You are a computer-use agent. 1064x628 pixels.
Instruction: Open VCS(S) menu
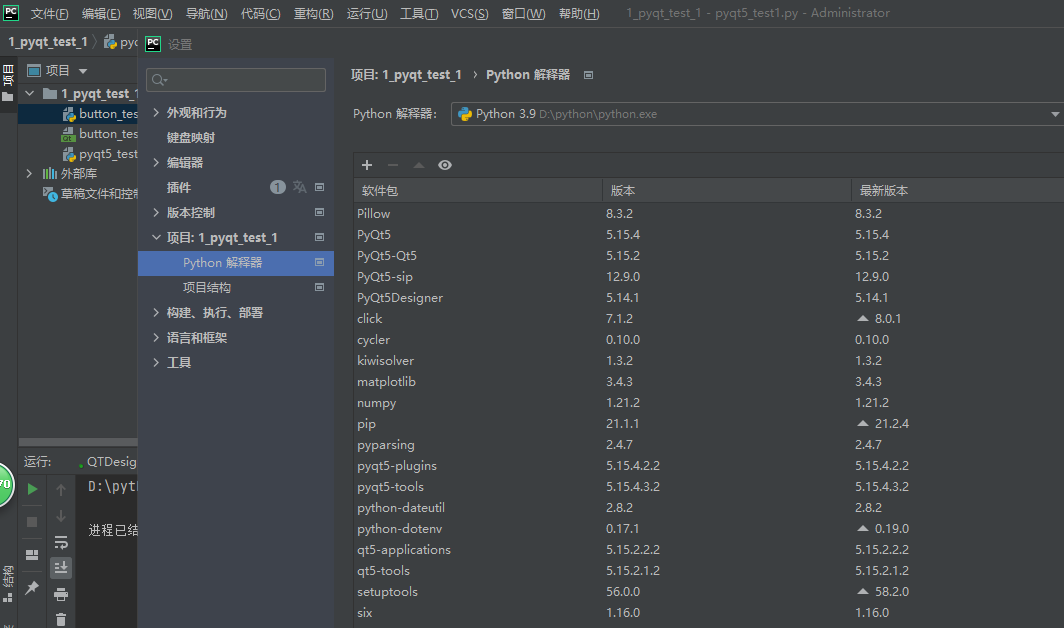[x=470, y=14]
